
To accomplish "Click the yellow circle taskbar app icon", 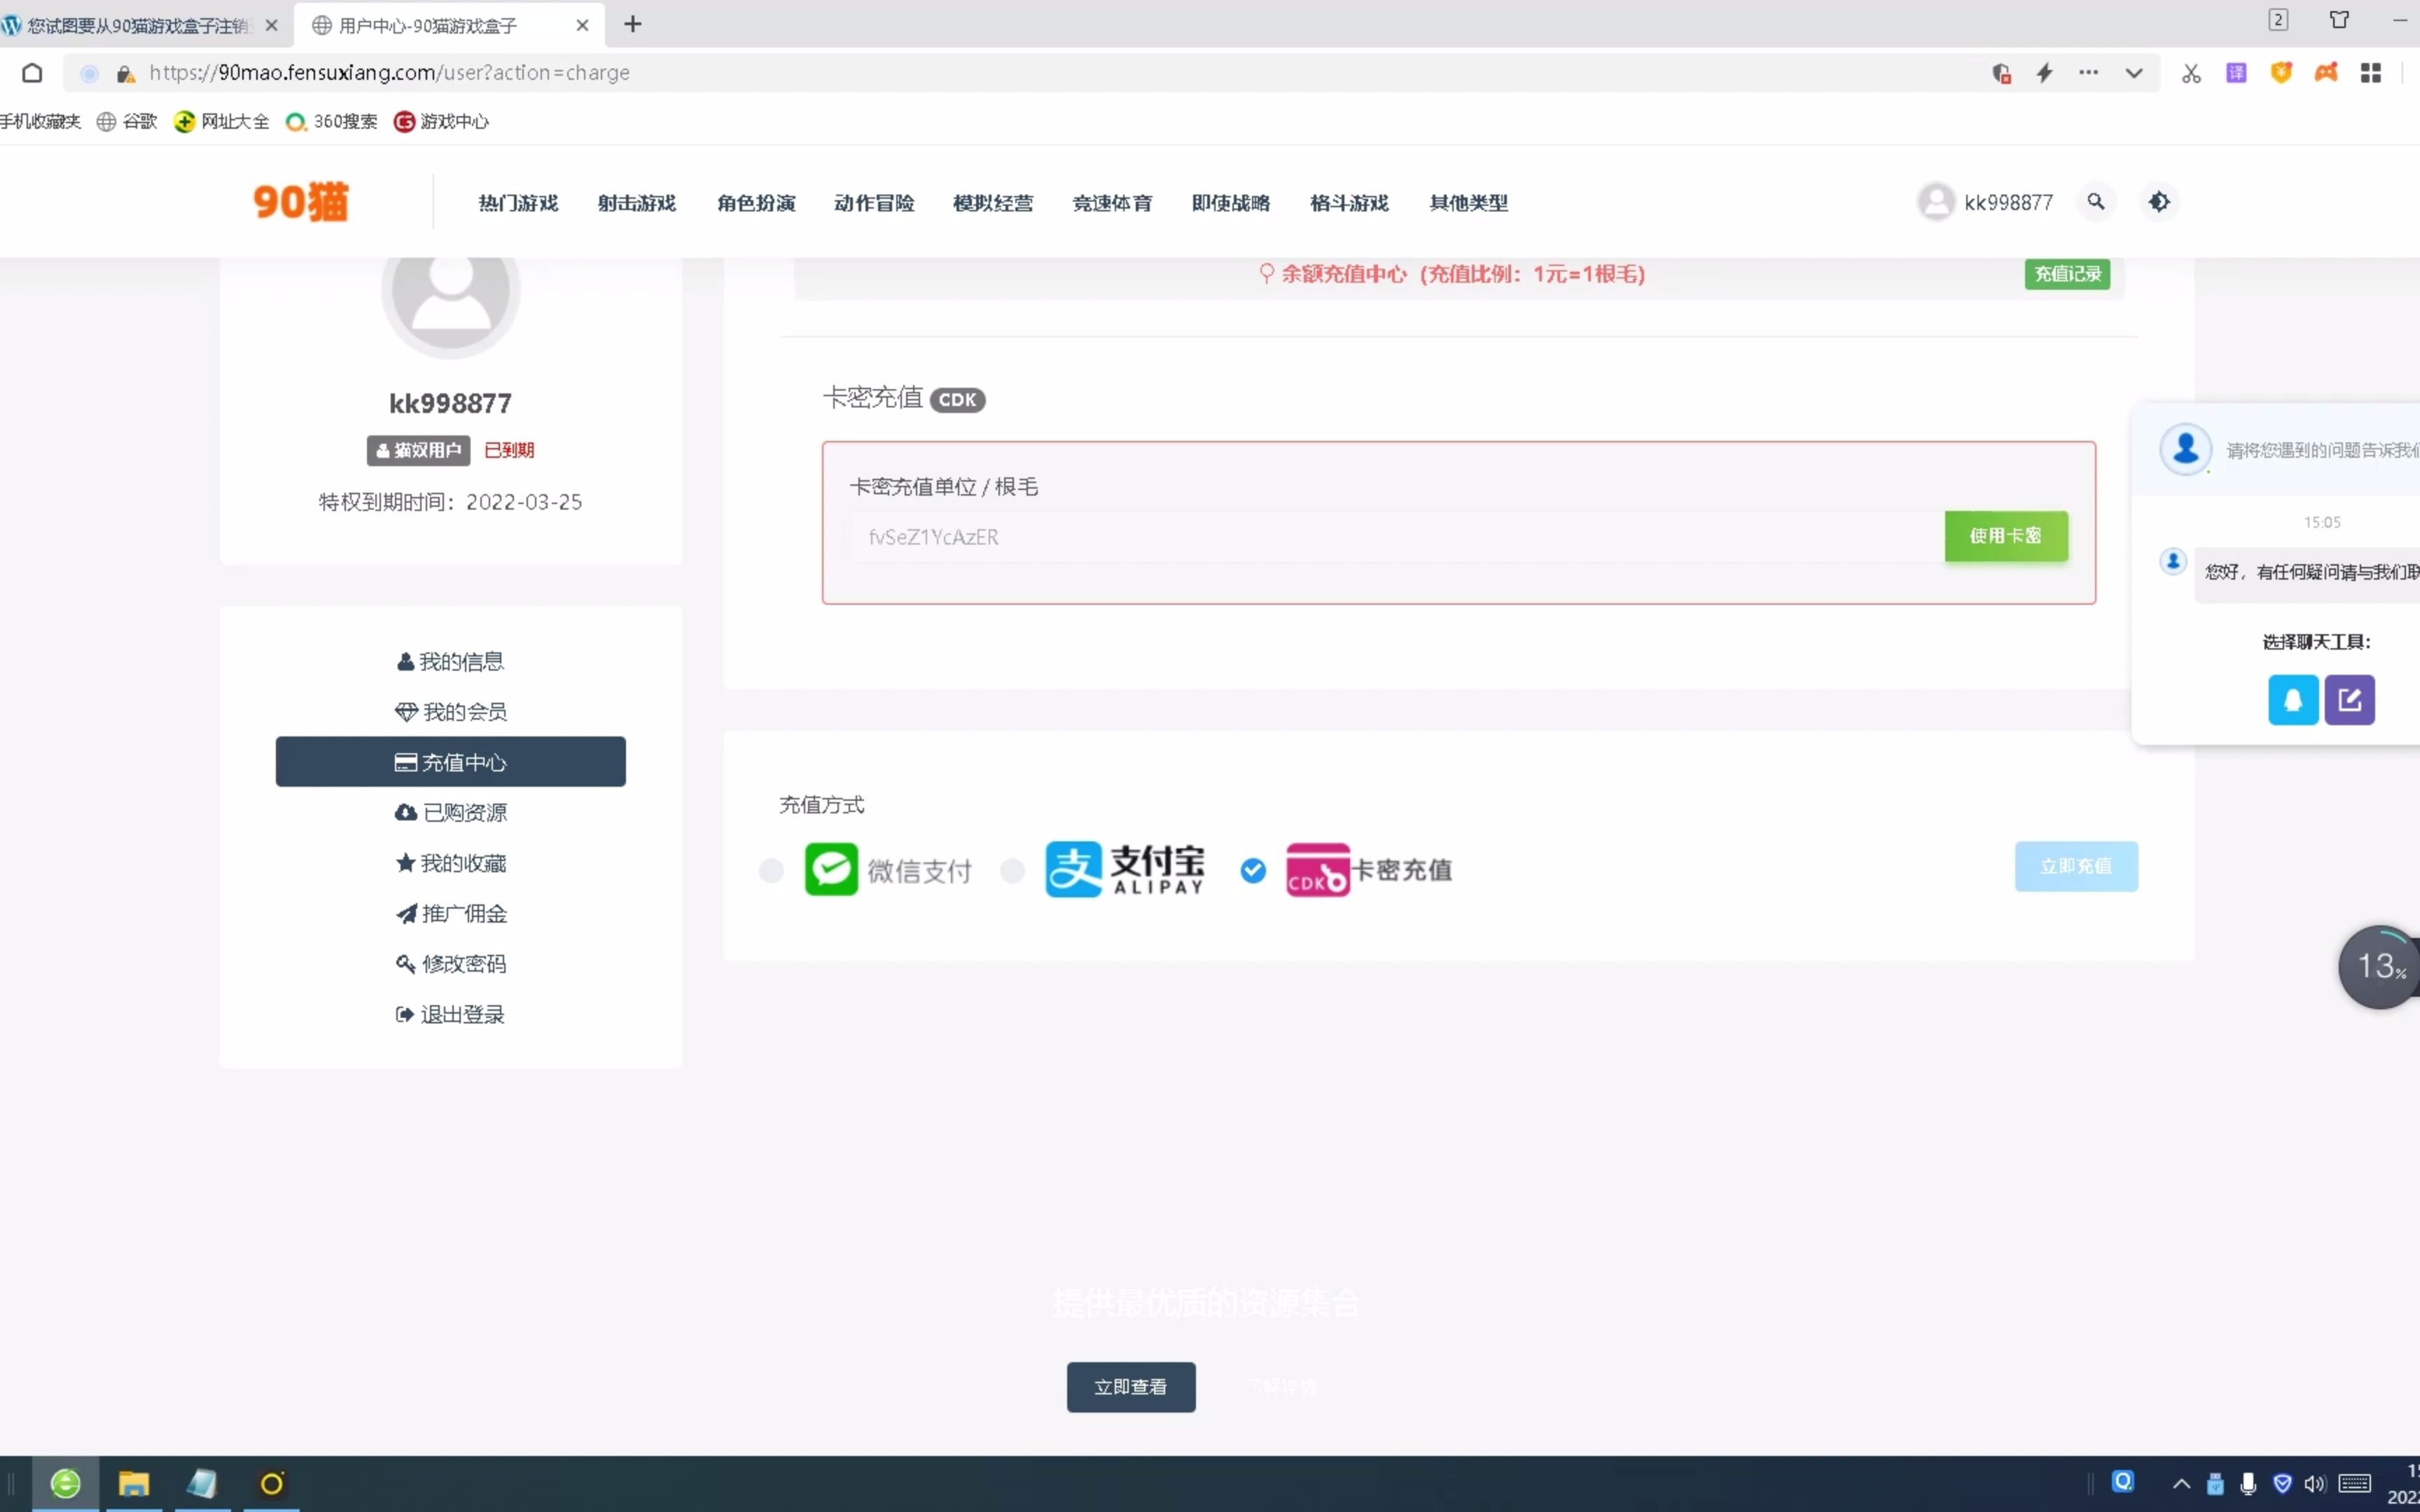I will coord(272,1483).
